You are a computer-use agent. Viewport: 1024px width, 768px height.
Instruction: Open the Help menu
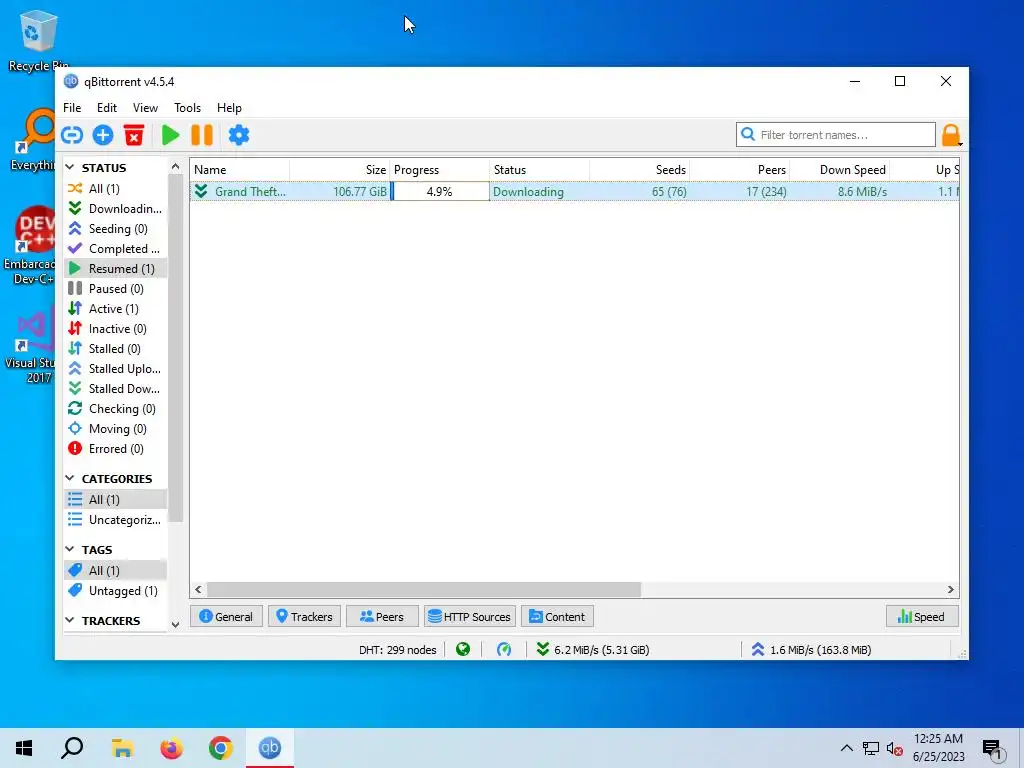pyautogui.click(x=229, y=108)
